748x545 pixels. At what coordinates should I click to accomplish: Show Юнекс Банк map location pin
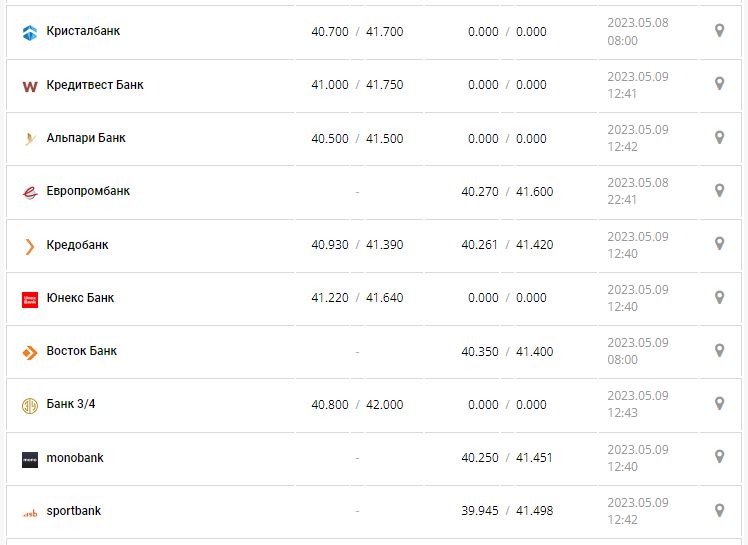pyautogui.click(x=719, y=297)
